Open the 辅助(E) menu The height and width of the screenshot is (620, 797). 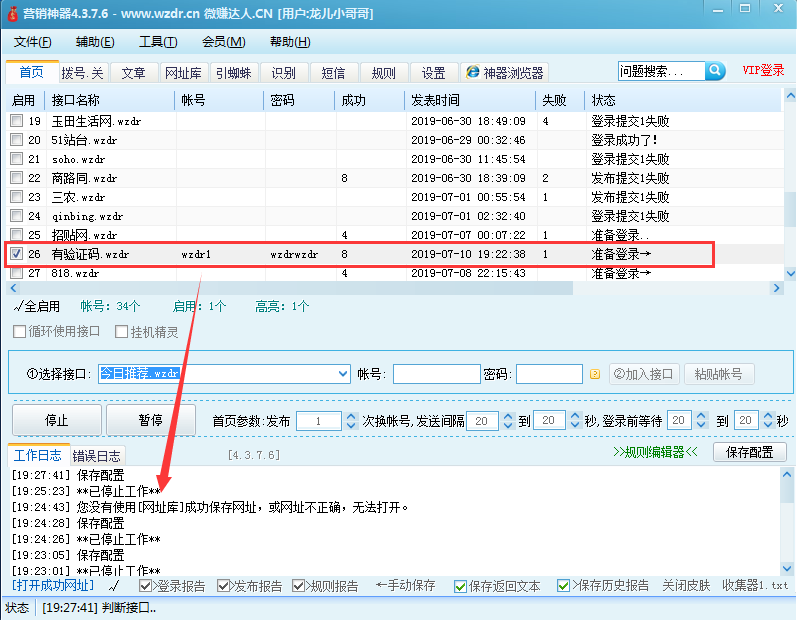(95, 42)
